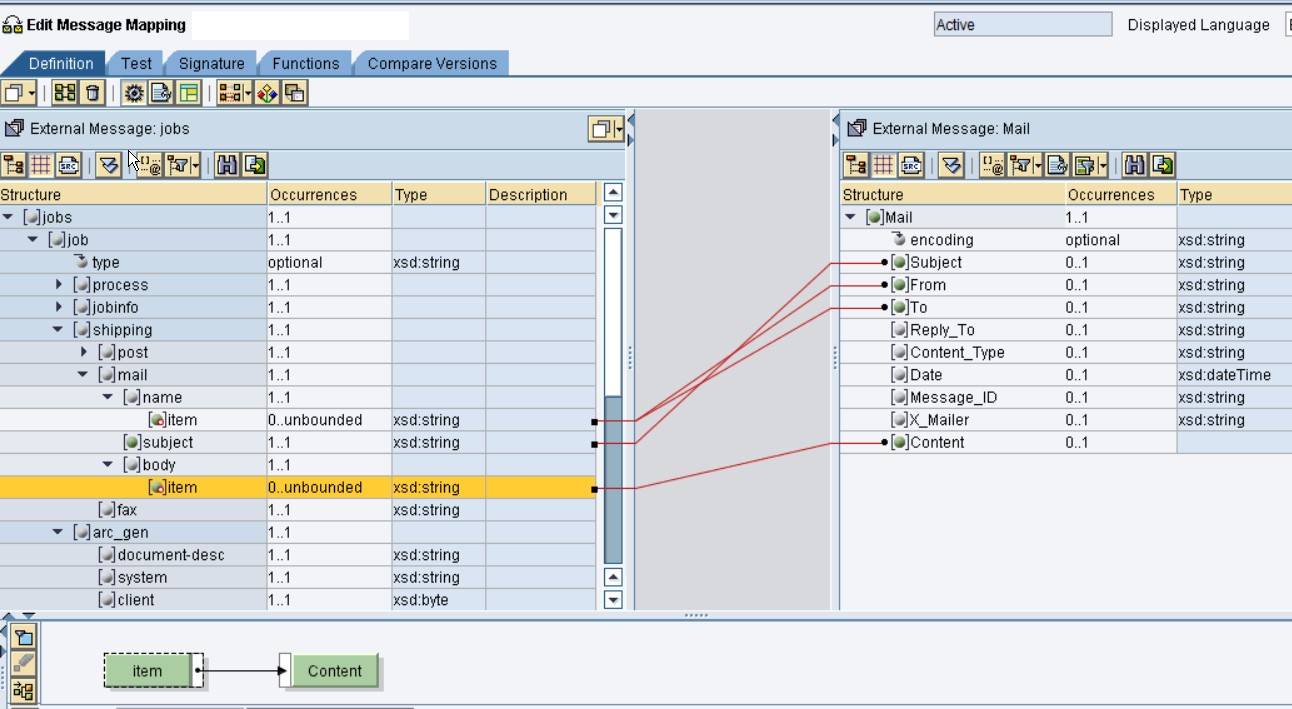The image size is (1292, 709).
Task: Click the Content target box in editor
Action: tap(334, 671)
